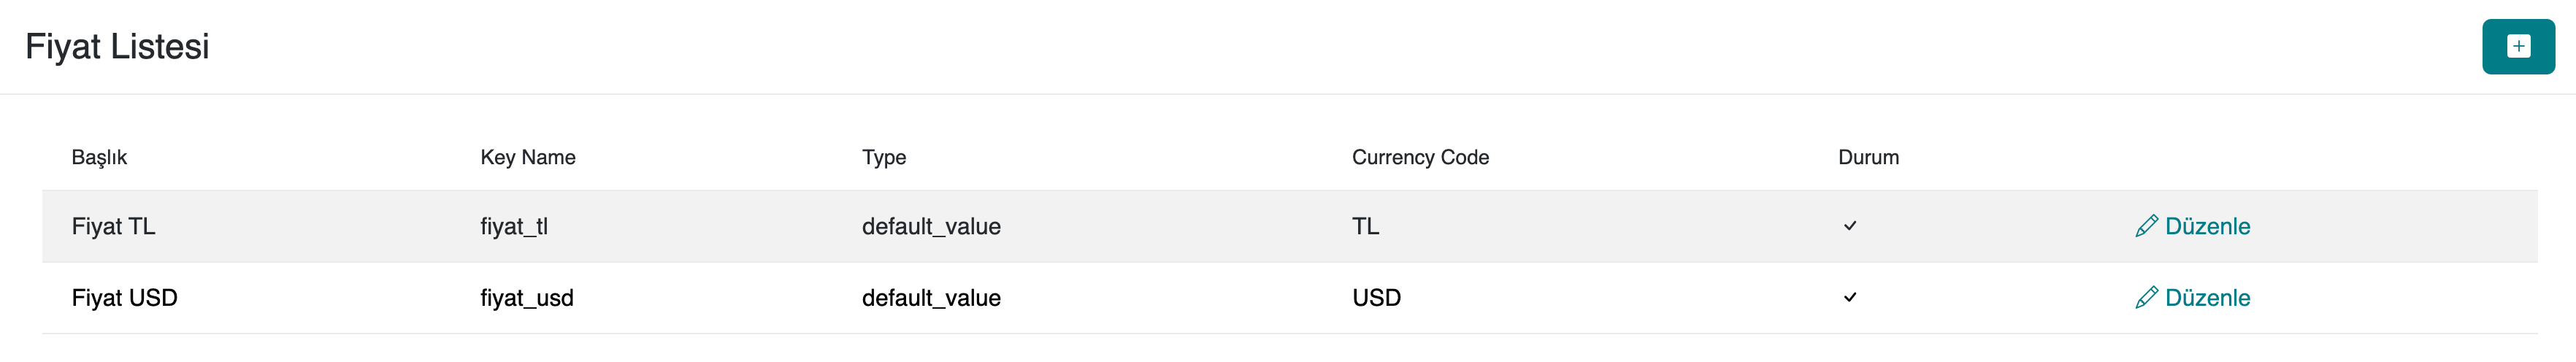This screenshot has width=2576, height=362.
Task: Click the pencil icon in Fiyat TL row
Action: 2145,227
